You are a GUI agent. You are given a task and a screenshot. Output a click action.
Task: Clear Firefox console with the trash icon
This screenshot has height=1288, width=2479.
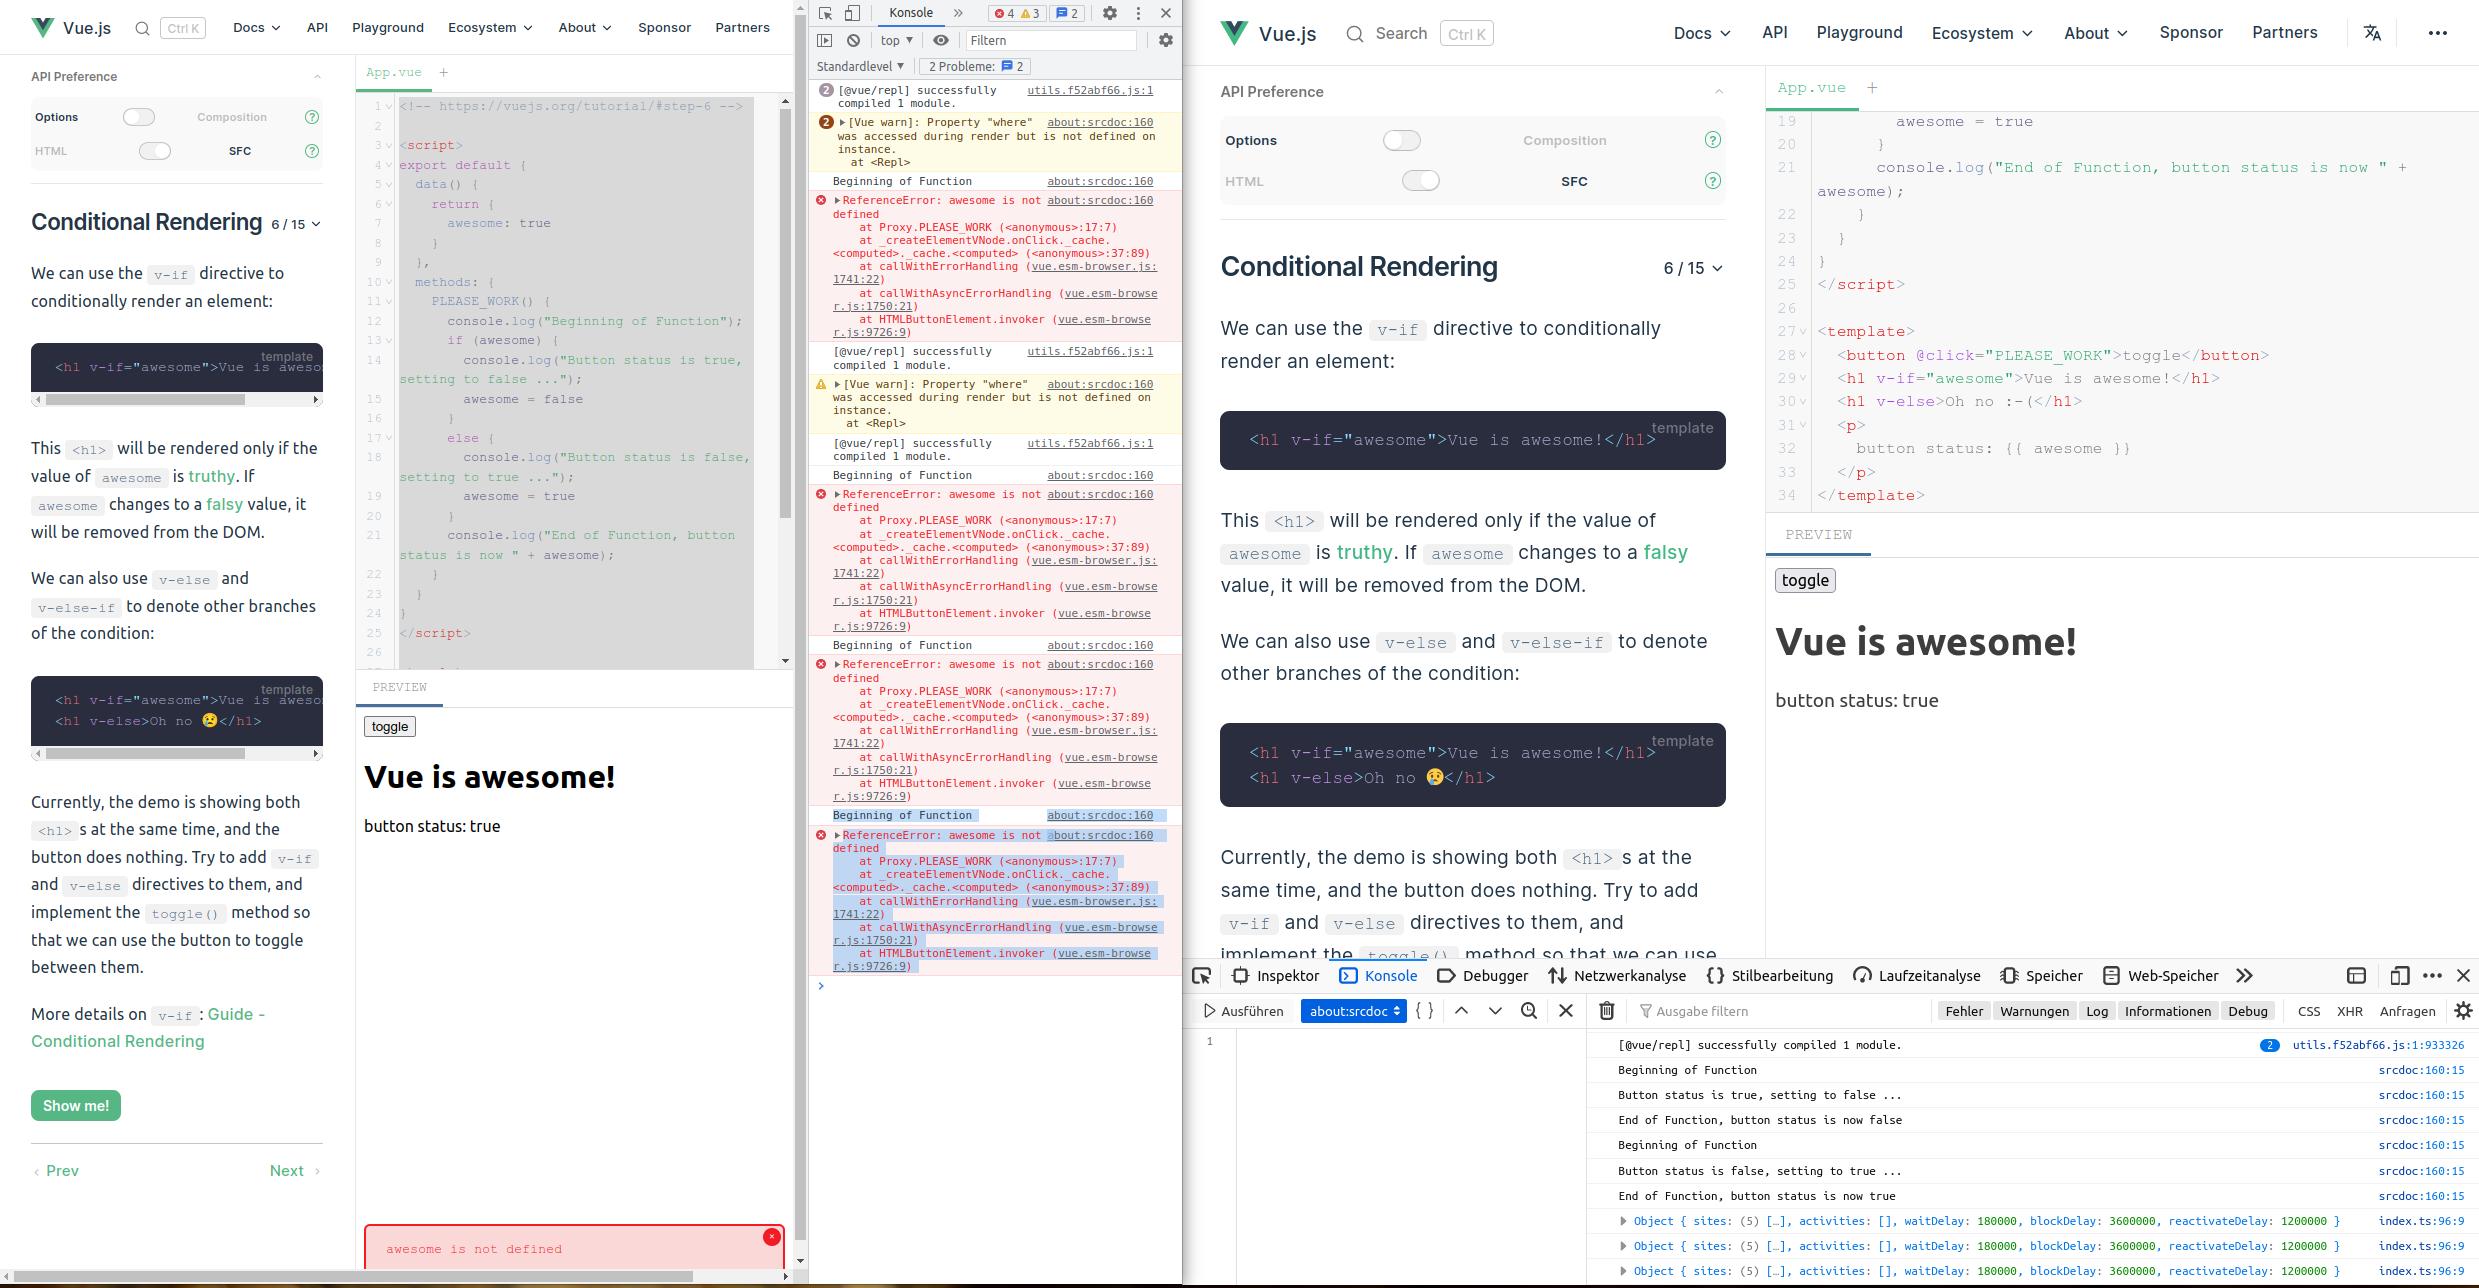[1607, 1011]
